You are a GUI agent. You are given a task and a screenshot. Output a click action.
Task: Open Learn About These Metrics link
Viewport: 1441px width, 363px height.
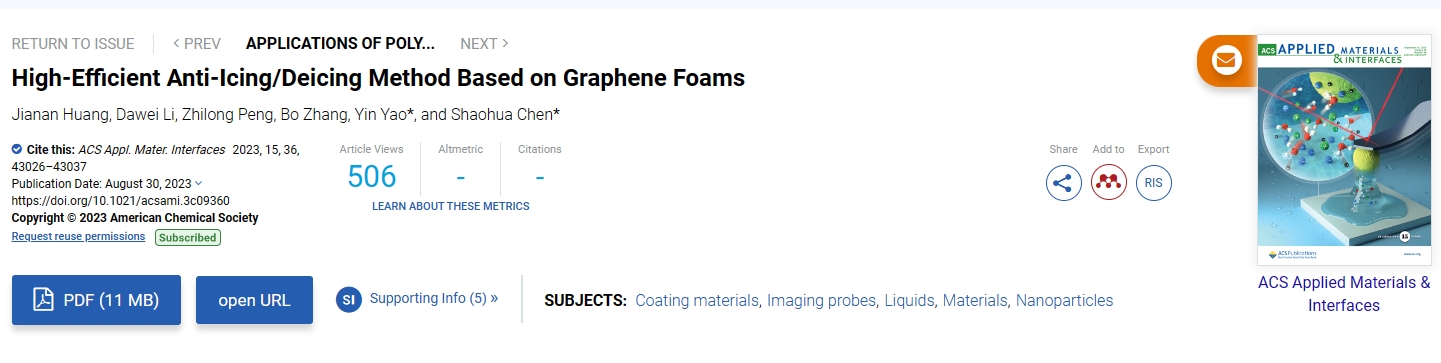coord(451,206)
